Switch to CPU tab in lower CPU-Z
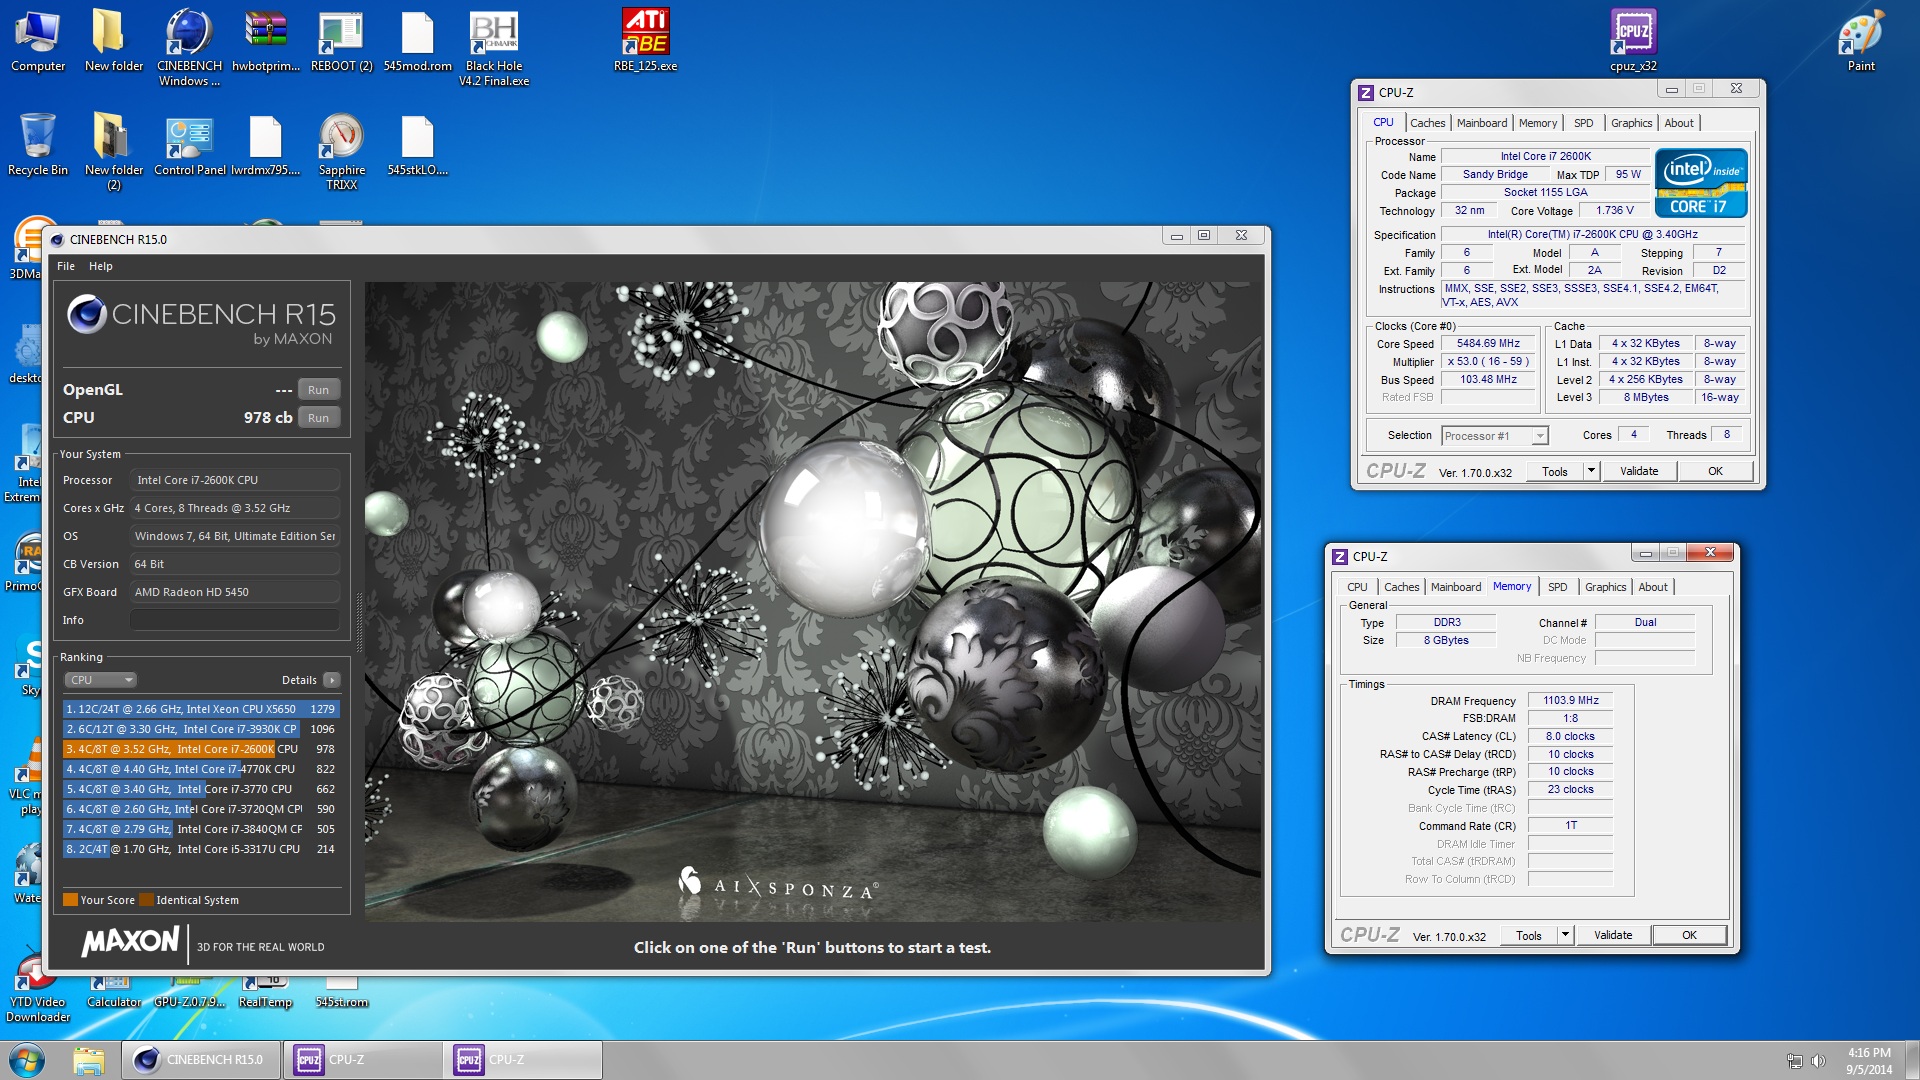The height and width of the screenshot is (1080, 1920). (x=1357, y=587)
